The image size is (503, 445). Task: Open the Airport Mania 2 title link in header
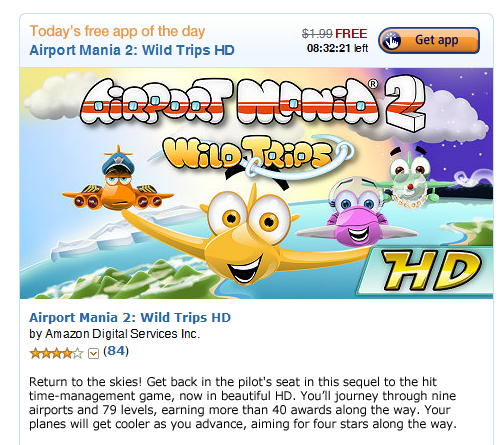click(132, 50)
